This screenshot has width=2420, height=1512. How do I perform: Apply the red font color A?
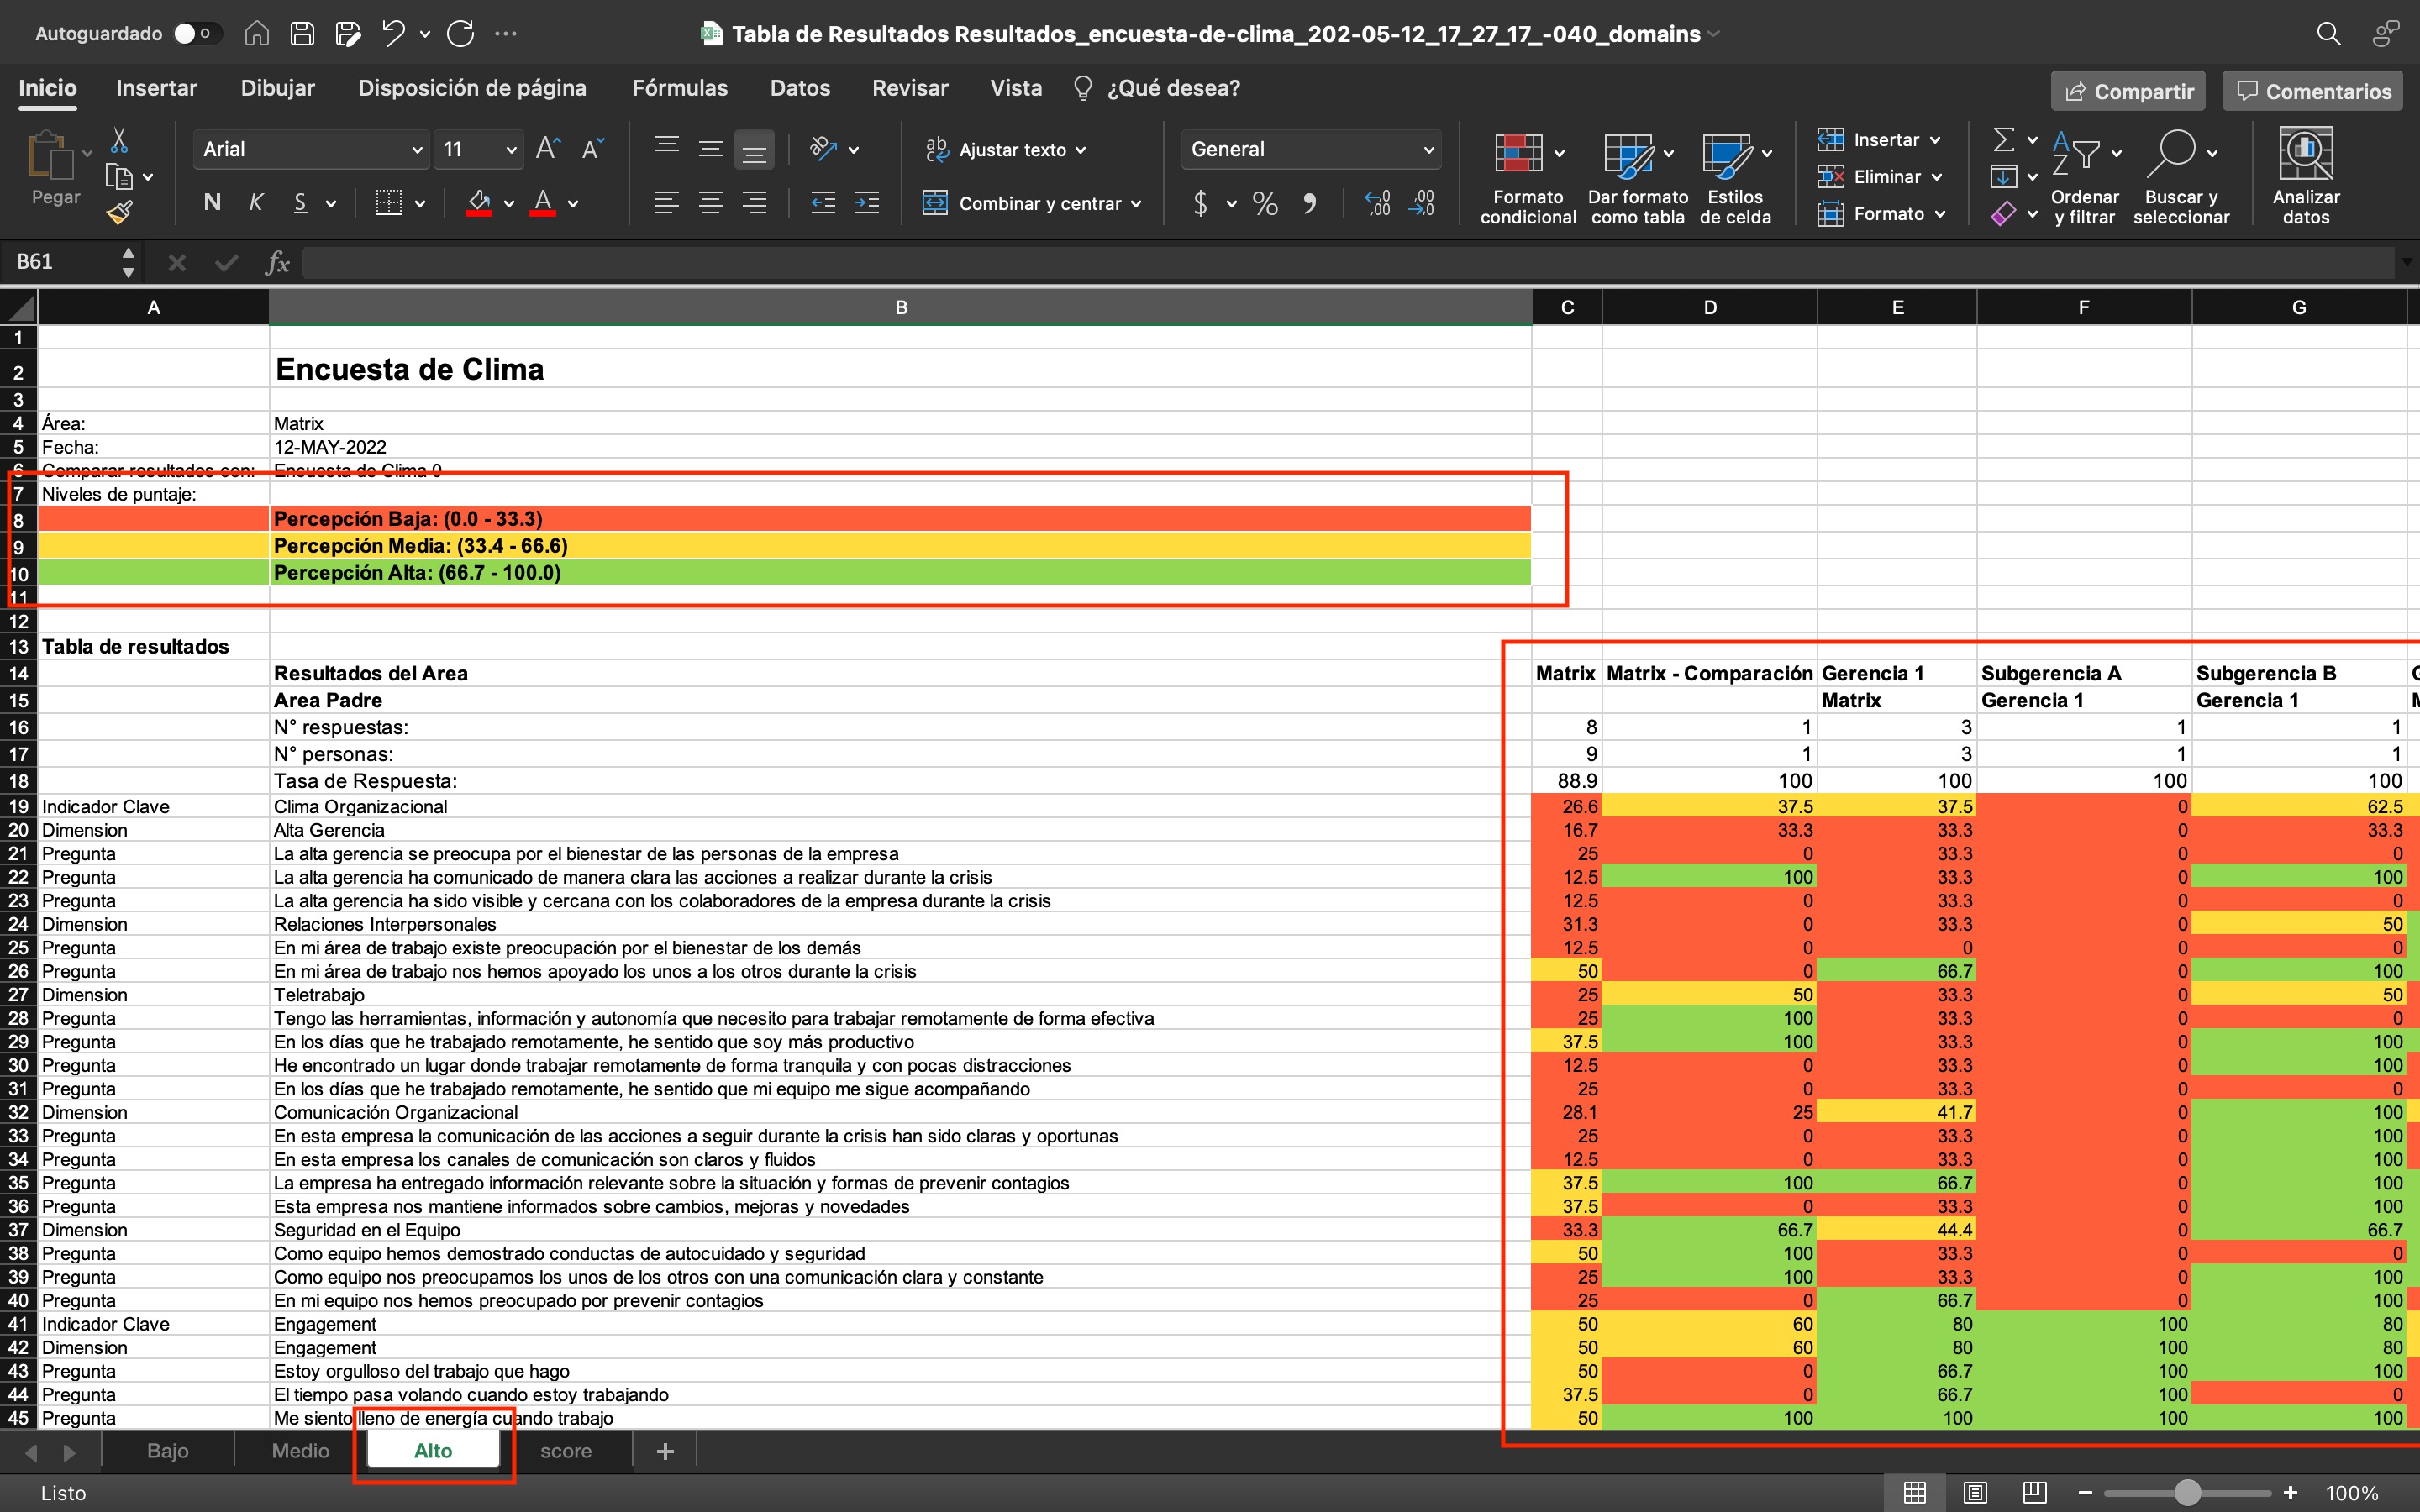point(543,203)
